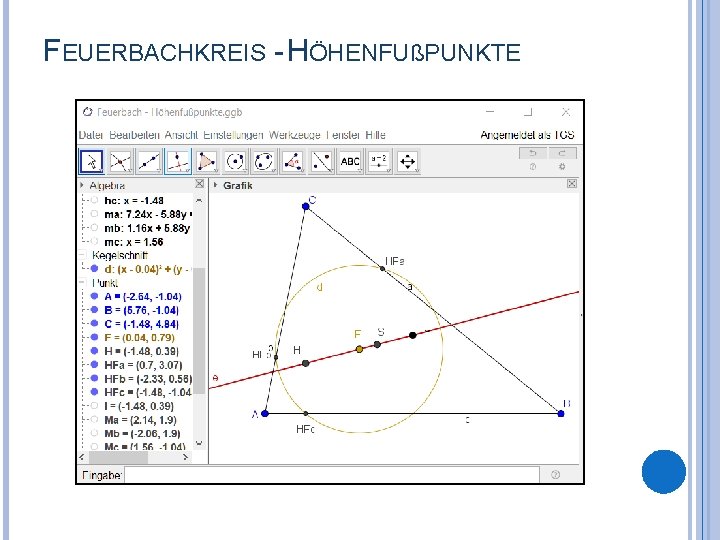The height and width of the screenshot is (540, 720).
Task: Close the Grafik panel
Action: click(x=572, y=184)
